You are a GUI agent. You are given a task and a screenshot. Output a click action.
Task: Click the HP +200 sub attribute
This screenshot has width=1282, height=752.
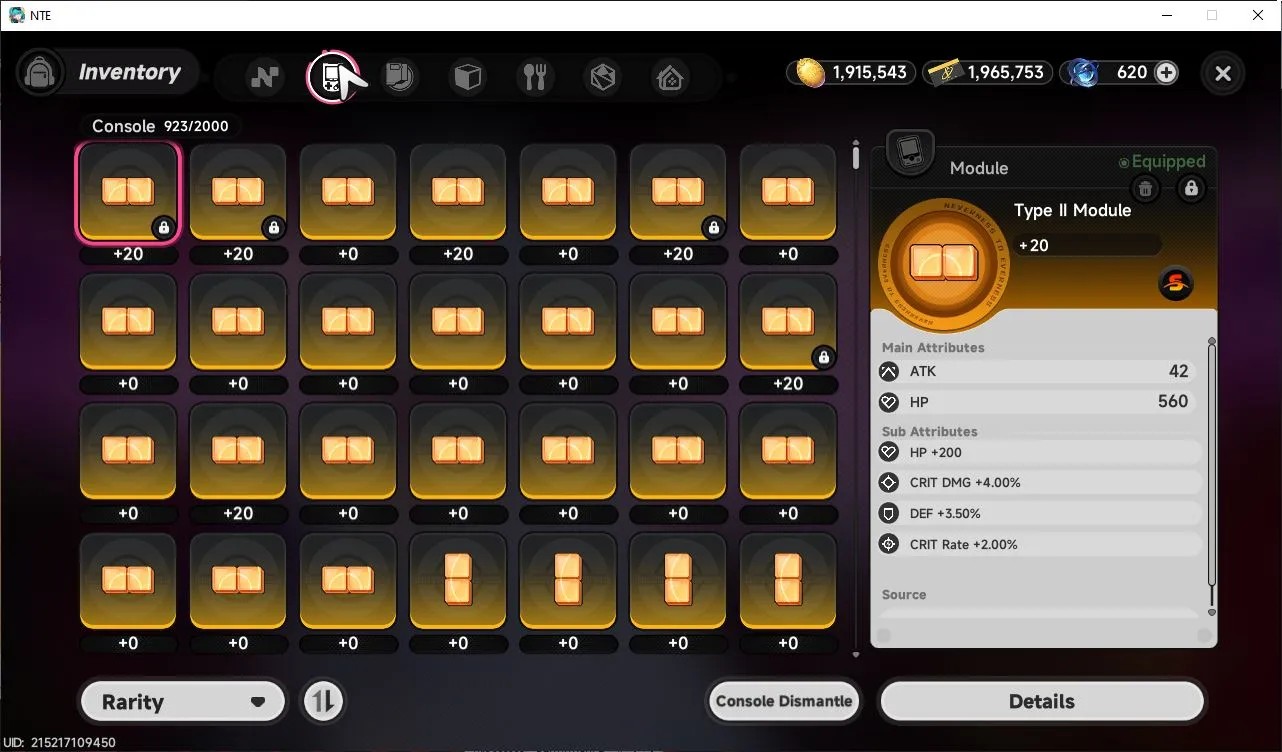(x=1038, y=452)
